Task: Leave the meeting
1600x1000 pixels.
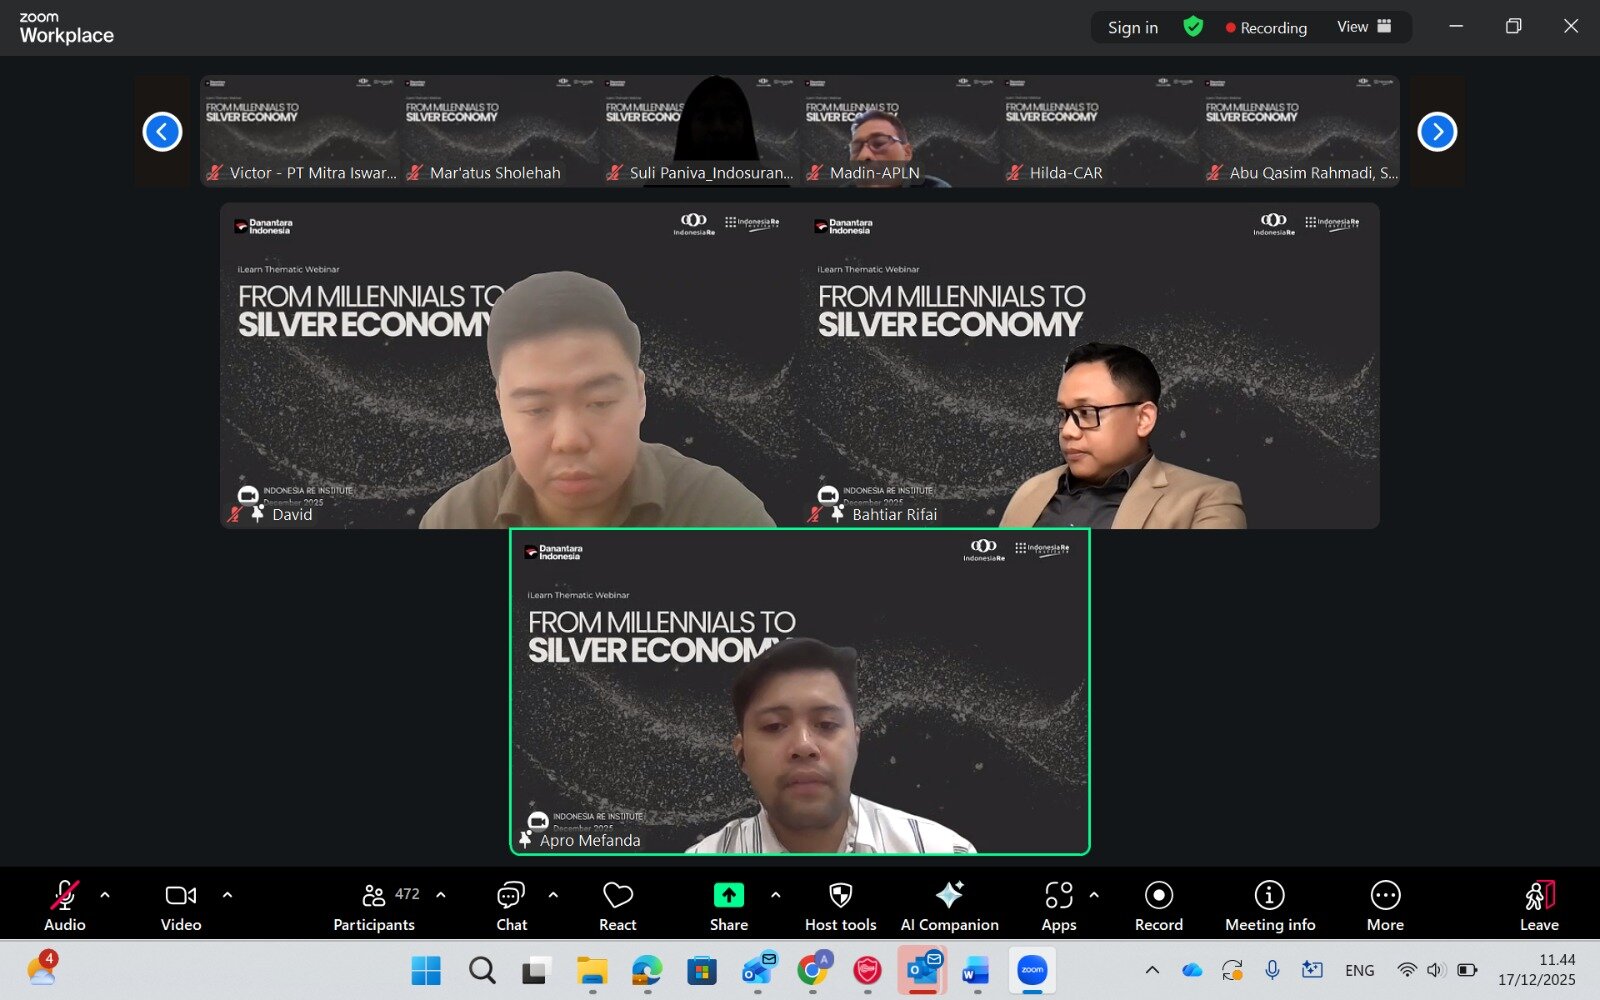Action: [x=1539, y=905]
